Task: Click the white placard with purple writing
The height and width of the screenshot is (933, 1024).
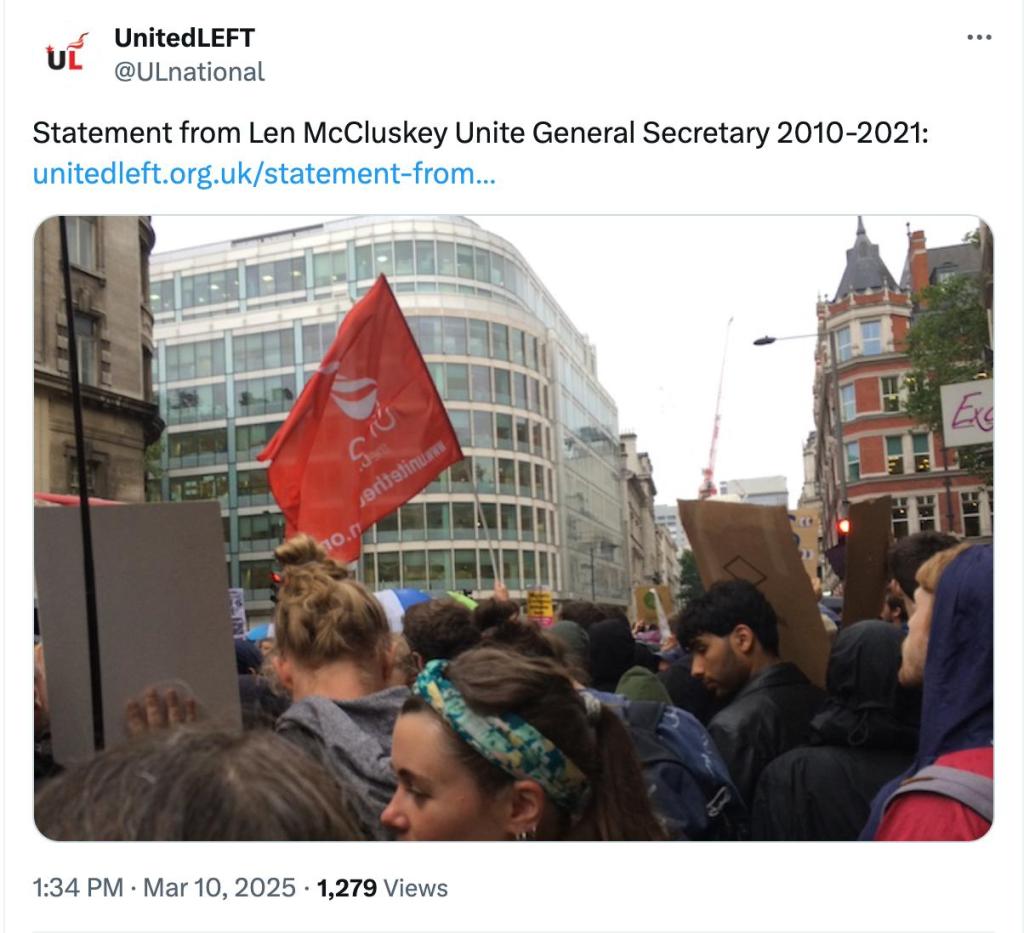Action: coord(967,413)
